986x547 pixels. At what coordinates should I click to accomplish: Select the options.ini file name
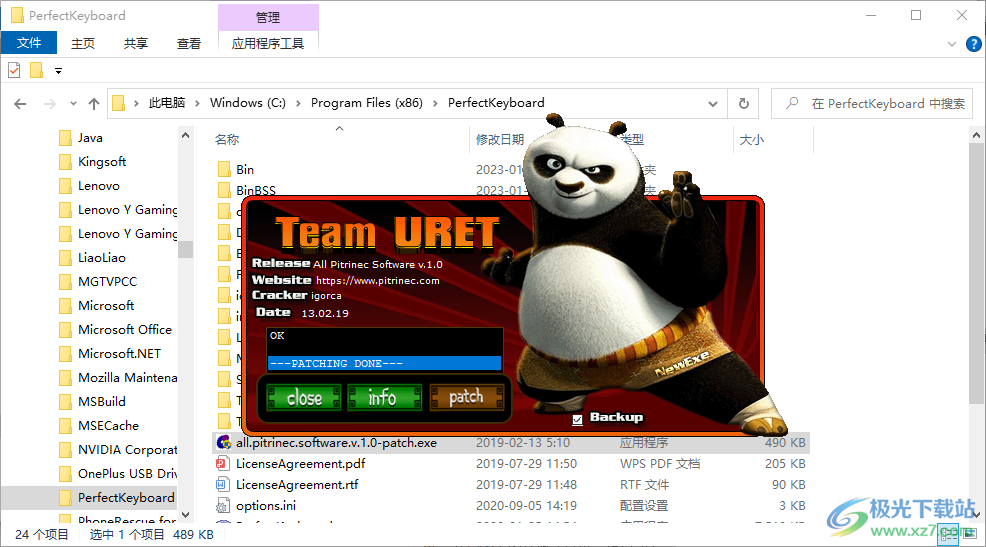[x=266, y=506]
